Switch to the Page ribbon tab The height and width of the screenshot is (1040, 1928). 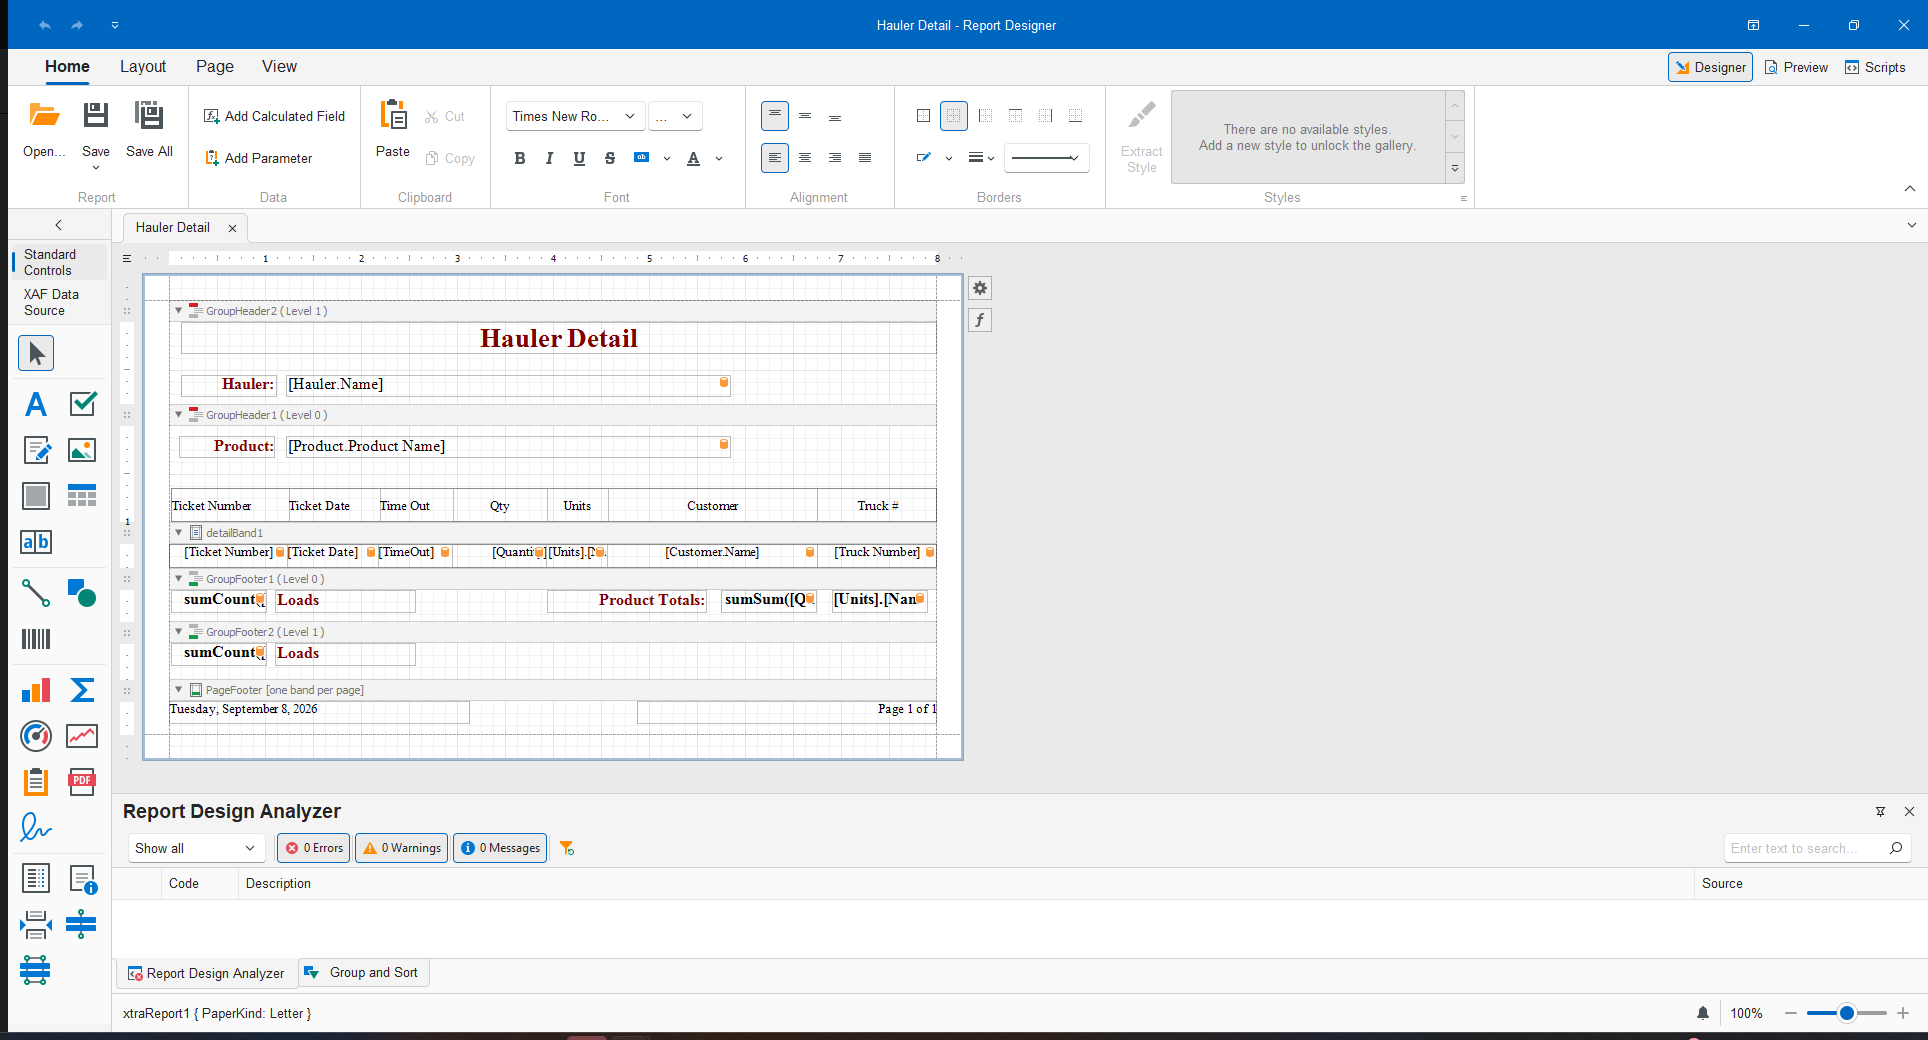(x=215, y=66)
